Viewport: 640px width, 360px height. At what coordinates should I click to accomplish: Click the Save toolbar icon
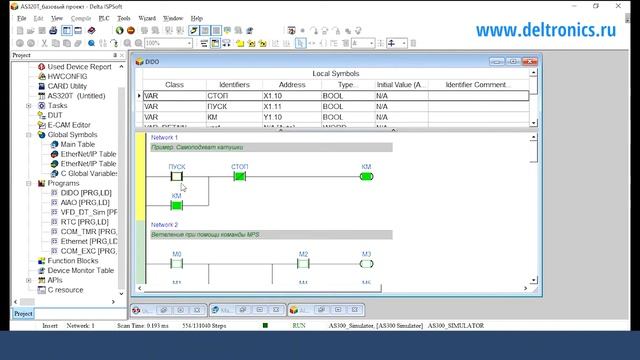click(42, 31)
